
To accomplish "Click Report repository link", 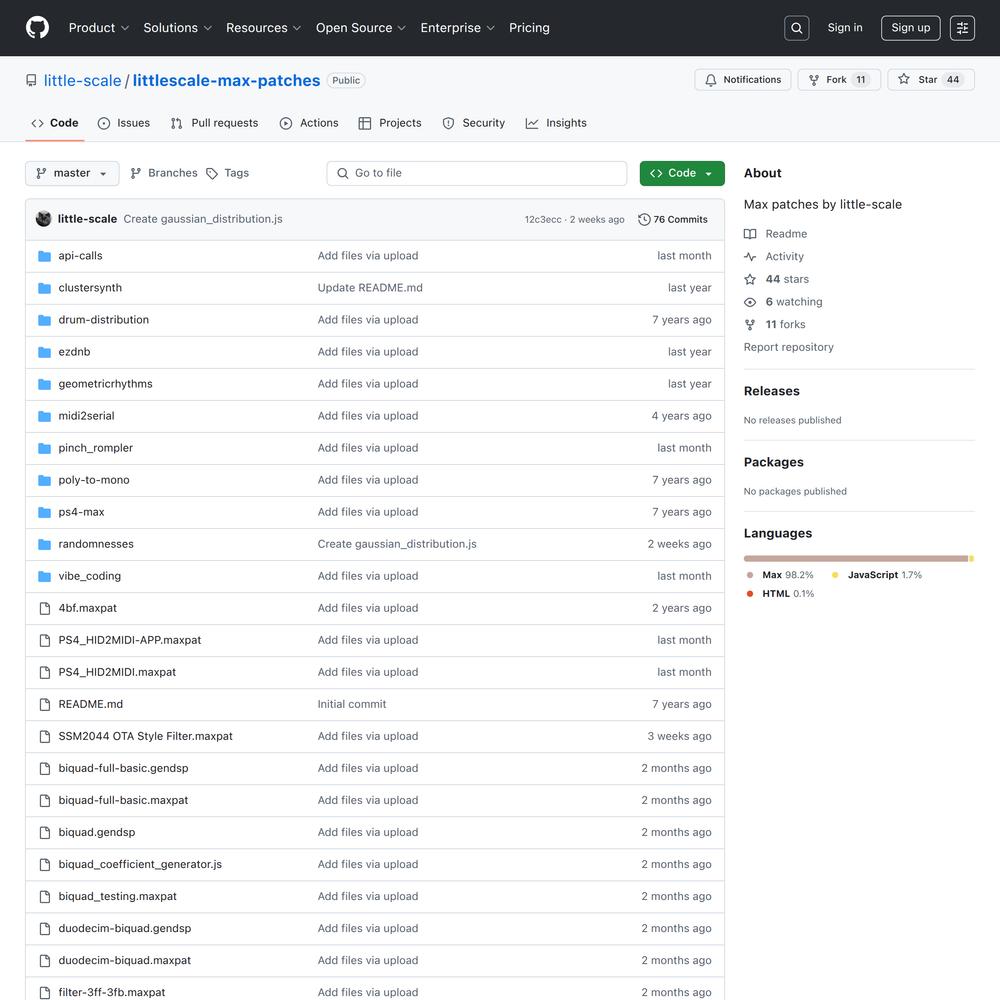I will 788,347.
